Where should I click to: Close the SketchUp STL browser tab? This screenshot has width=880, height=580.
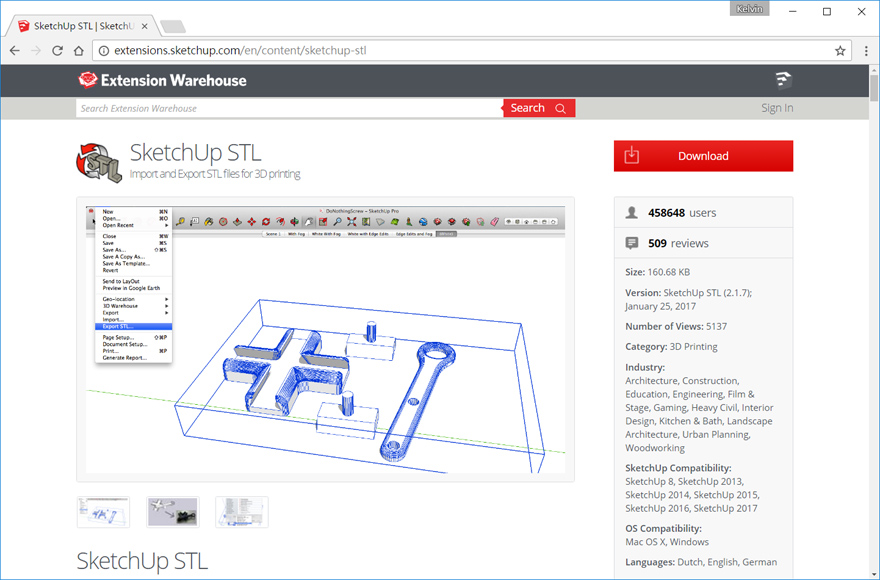[144, 26]
